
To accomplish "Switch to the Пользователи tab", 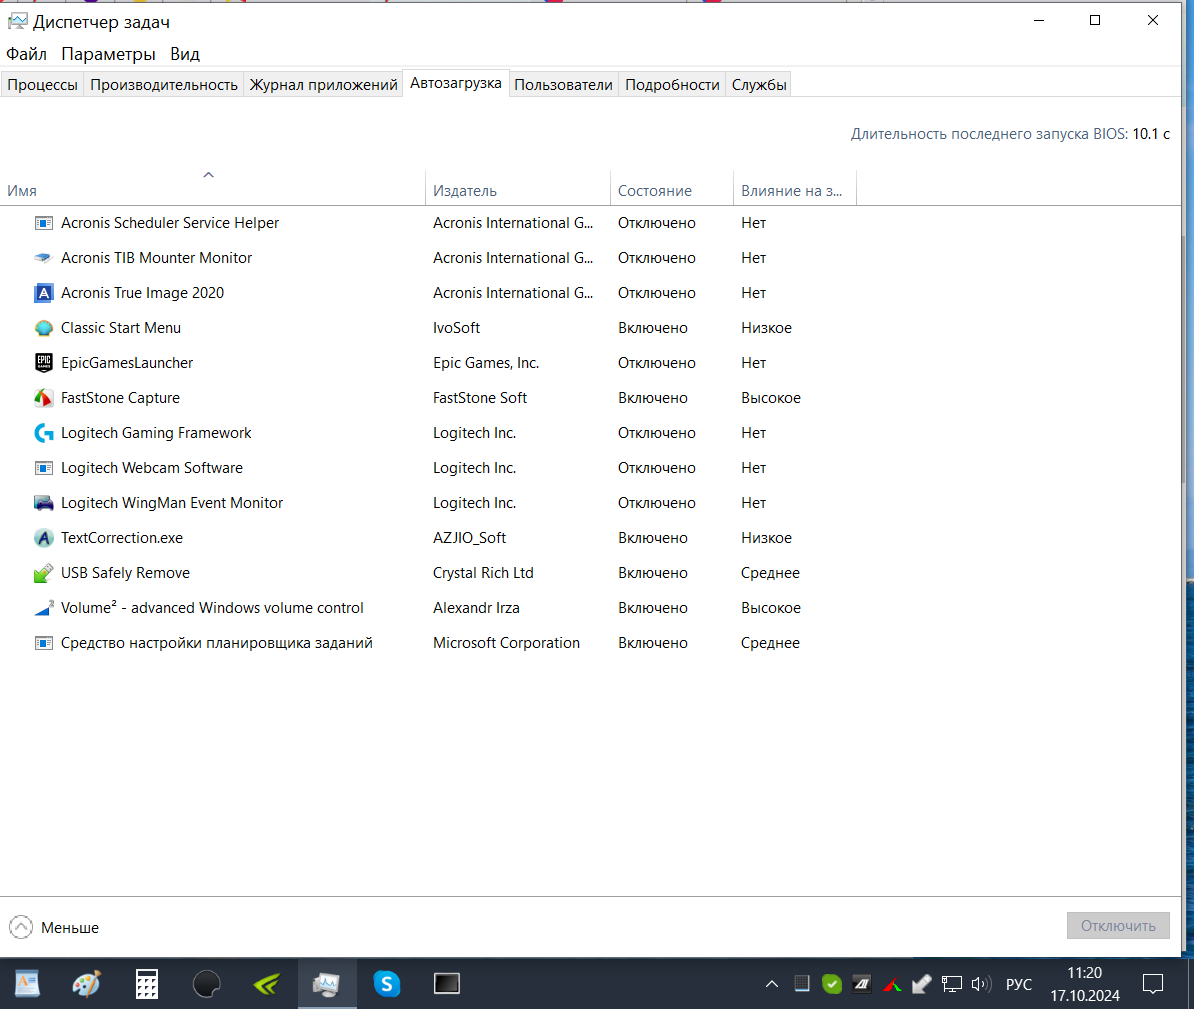I will tap(563, 85).
